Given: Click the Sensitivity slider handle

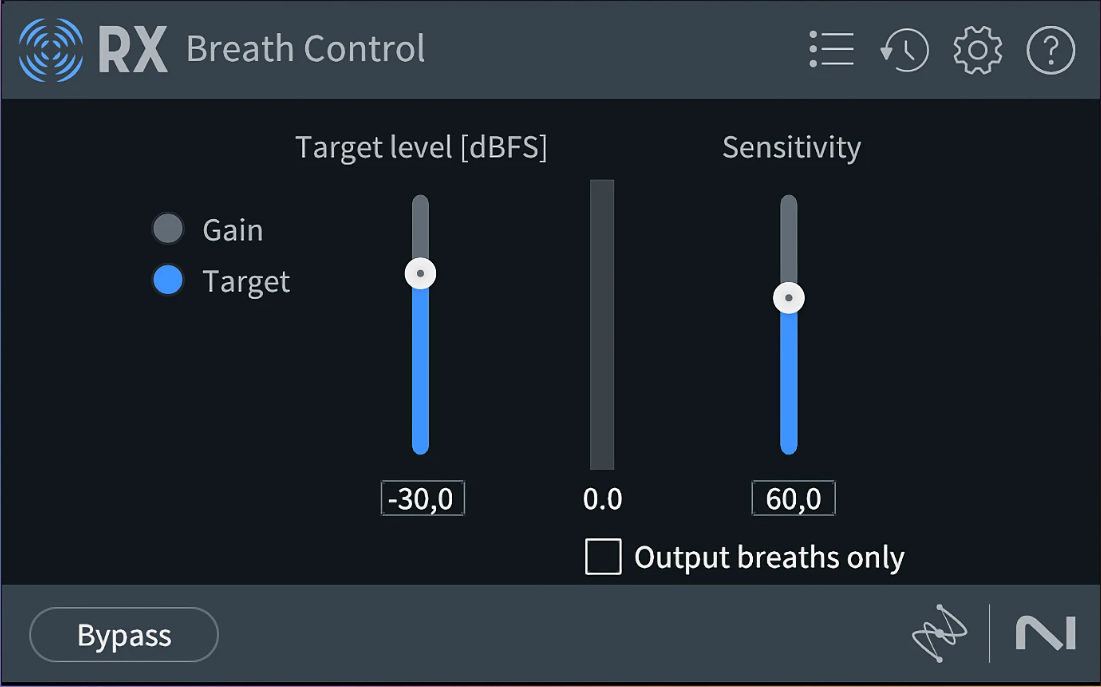Looking at the screenshot, I should tap(789, 297).
